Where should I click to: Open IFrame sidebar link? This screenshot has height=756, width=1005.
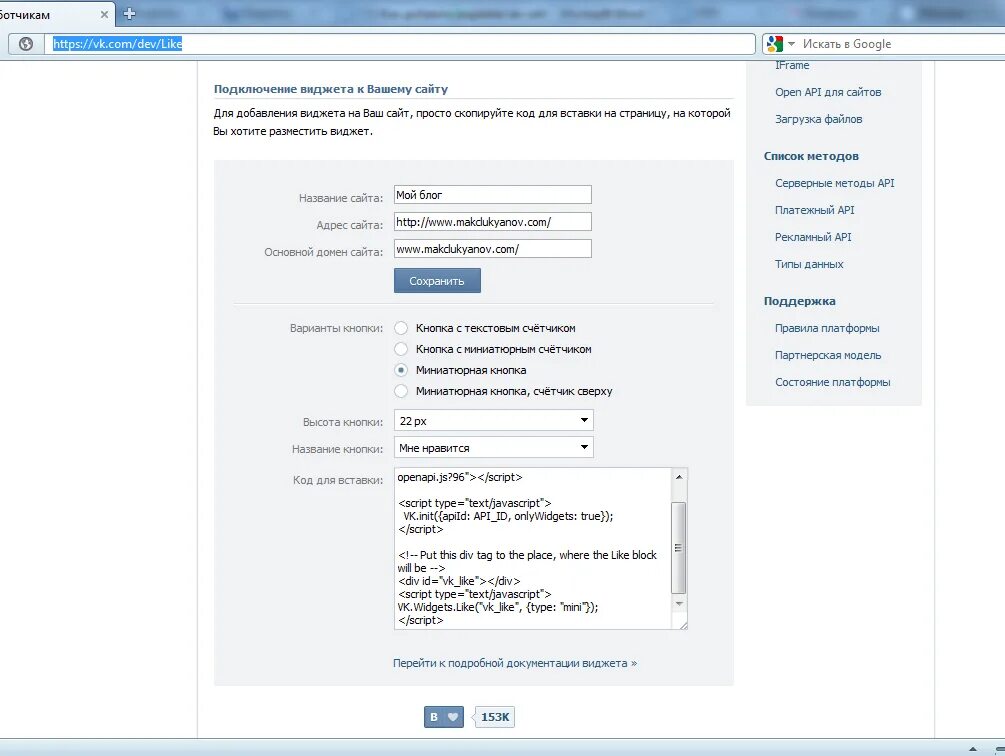tap(792, 65)
